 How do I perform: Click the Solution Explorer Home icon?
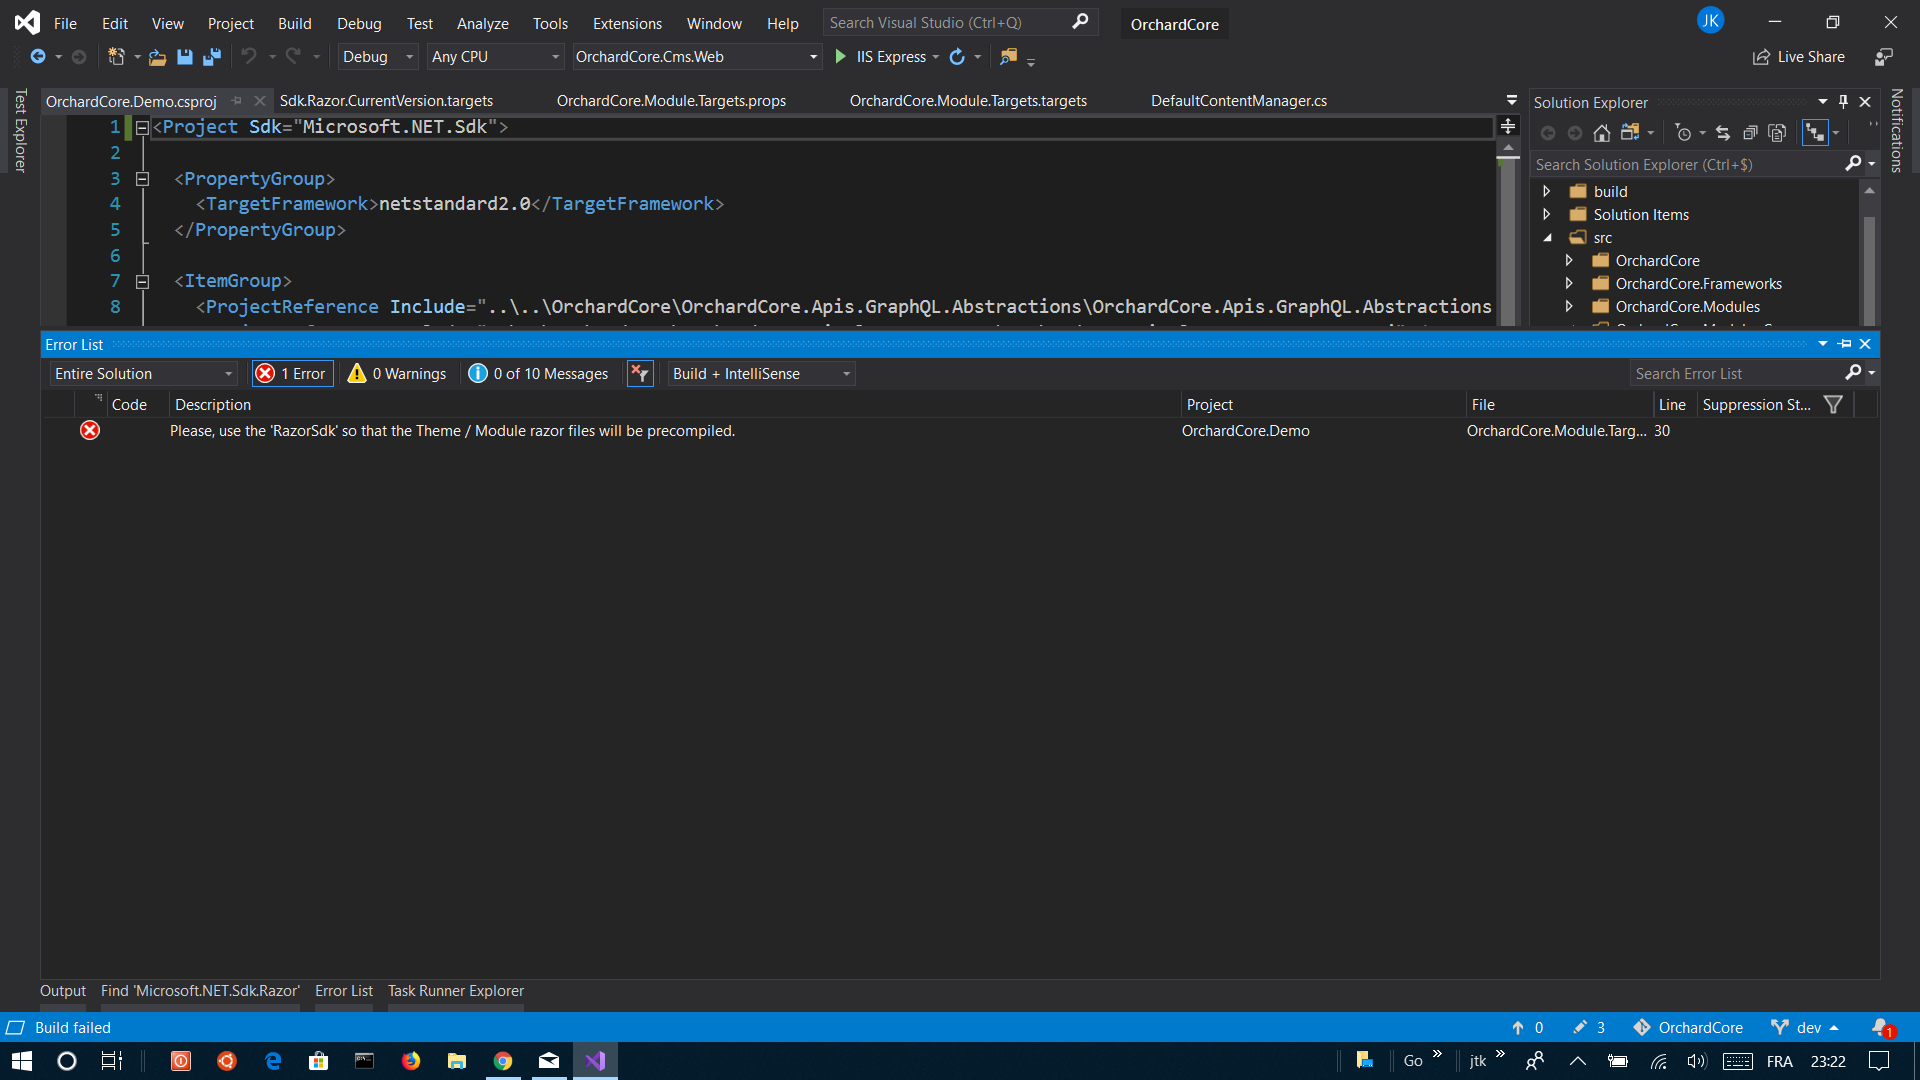pos(1602,133)
